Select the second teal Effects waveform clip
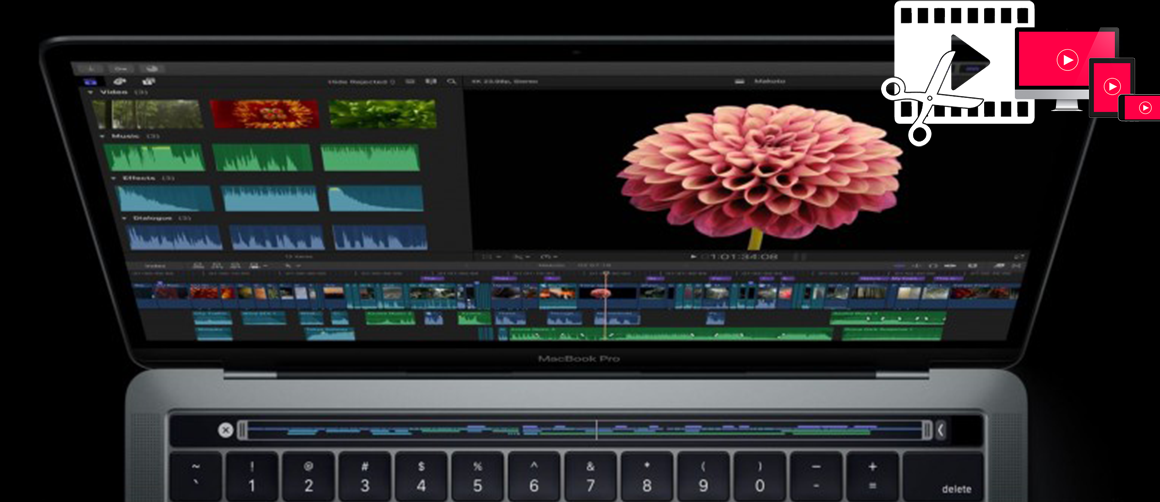This screenshot has height=502, width=1160. click(271, 198)
